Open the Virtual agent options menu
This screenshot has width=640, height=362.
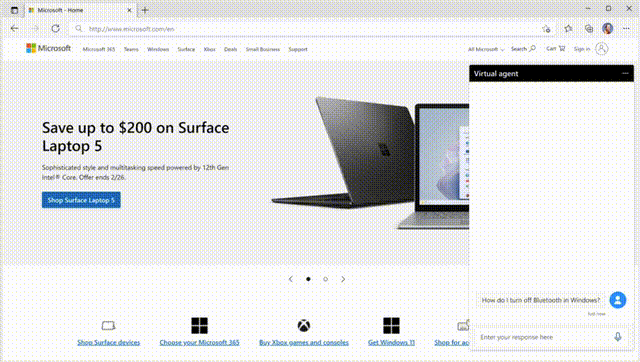click(x=625, y=73)
